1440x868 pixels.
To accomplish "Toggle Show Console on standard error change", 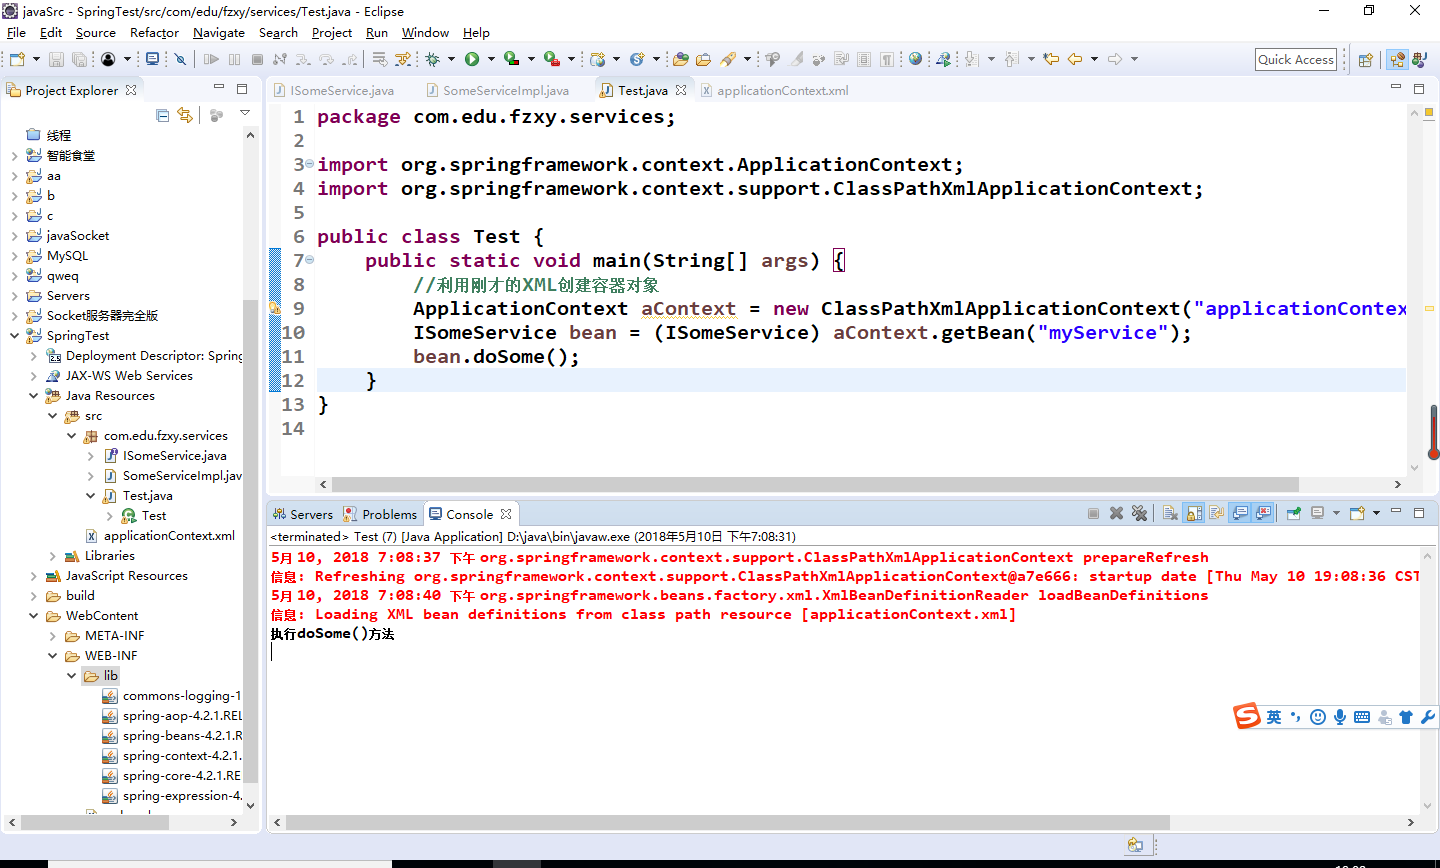I will [x=1263, y=513].
